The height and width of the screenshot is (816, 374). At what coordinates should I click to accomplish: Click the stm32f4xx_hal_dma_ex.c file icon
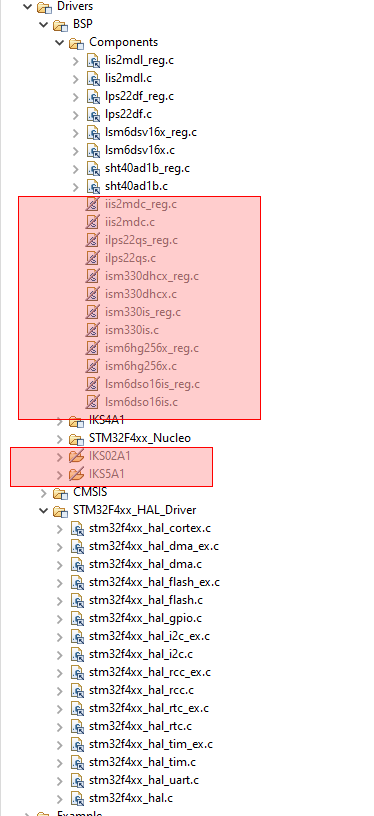click(77, 547)
